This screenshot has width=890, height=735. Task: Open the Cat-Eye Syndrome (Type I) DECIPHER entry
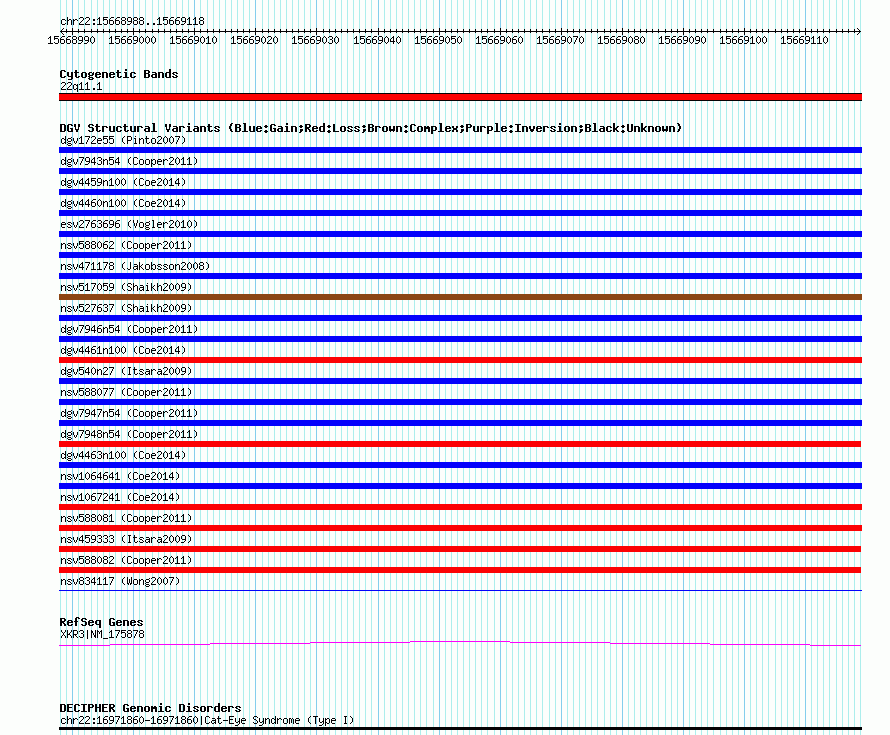tap(207, 720)
